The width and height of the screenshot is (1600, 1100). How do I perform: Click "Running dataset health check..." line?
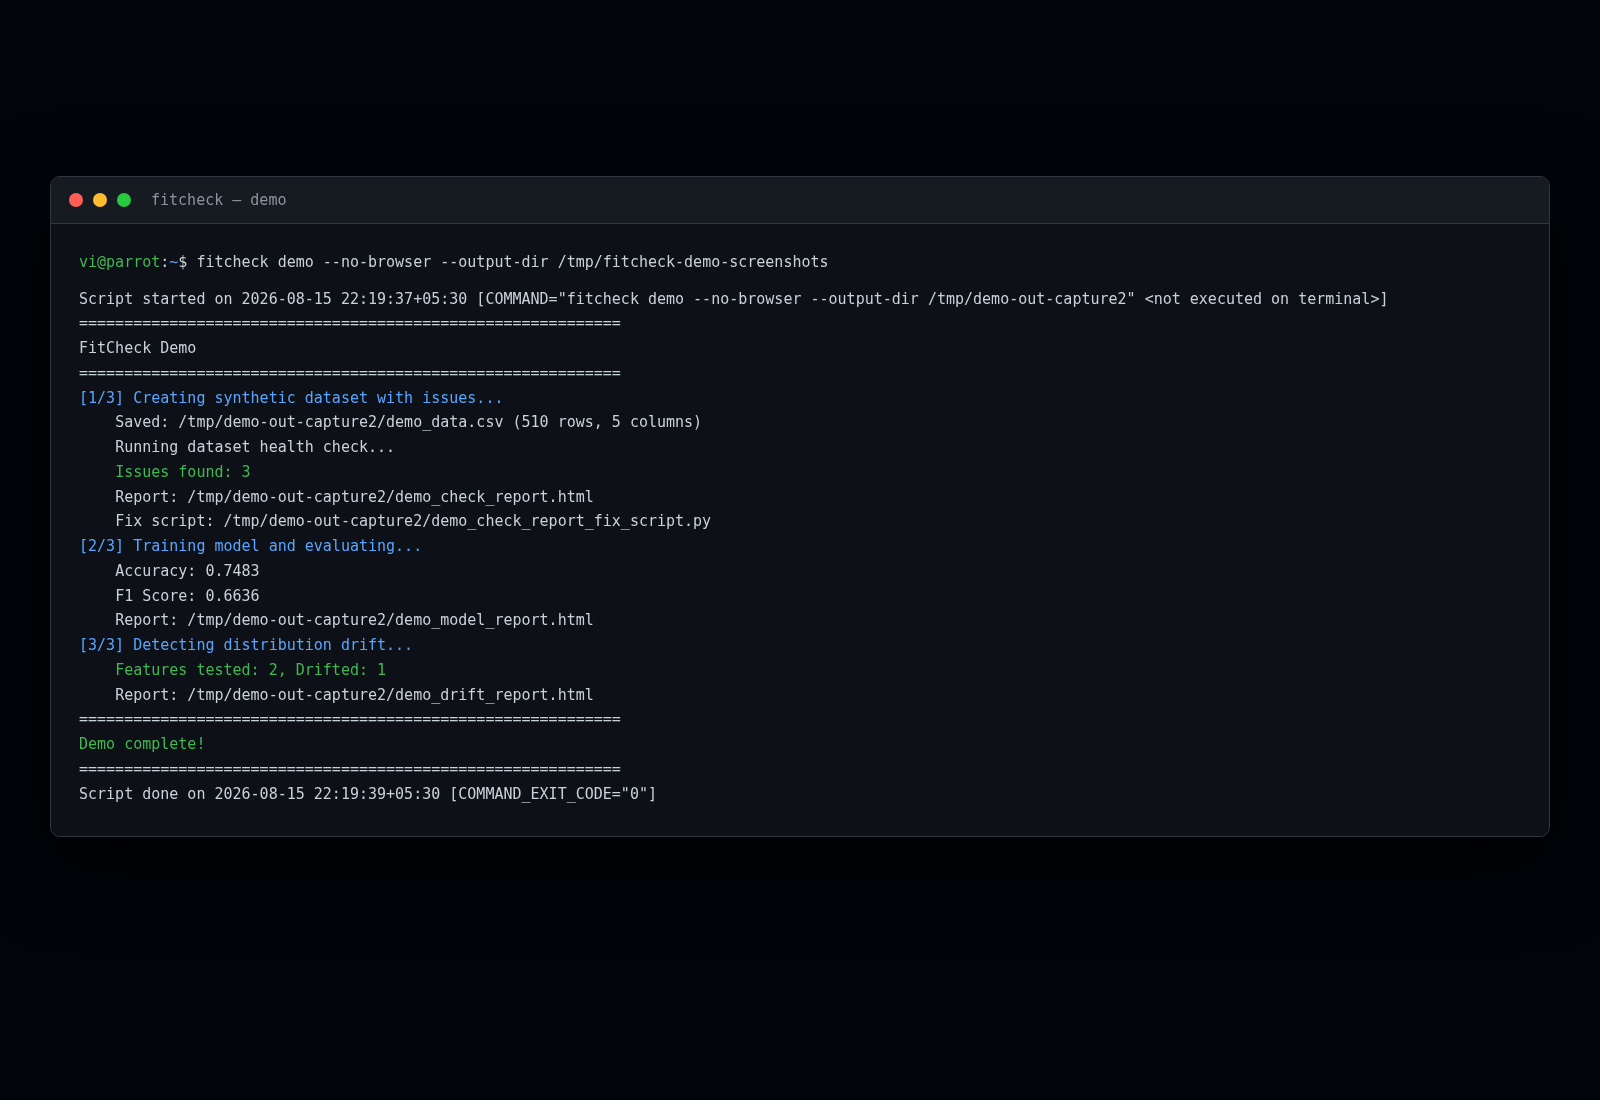[x=255, y=447]
